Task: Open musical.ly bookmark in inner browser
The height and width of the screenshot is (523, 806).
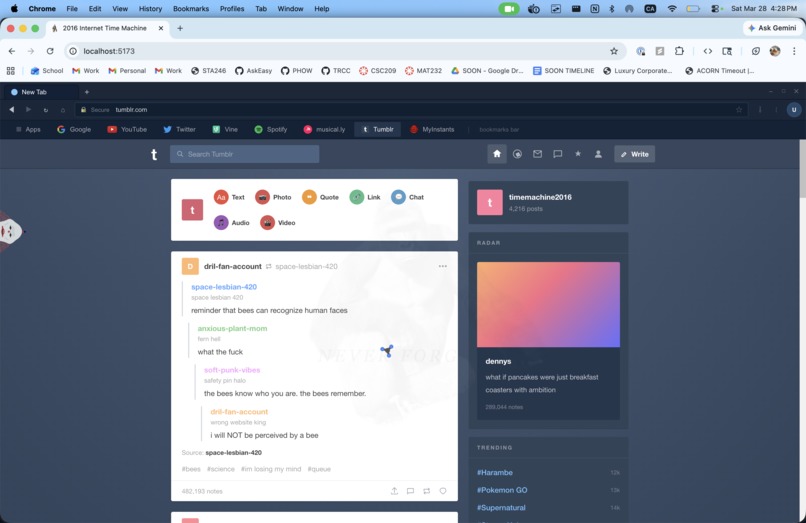Action: click(324, 130)
